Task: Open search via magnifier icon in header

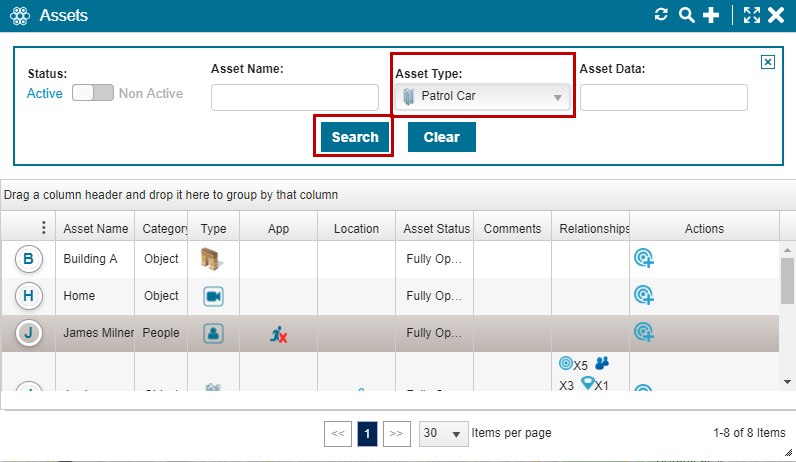Action: tap(686, 15)
